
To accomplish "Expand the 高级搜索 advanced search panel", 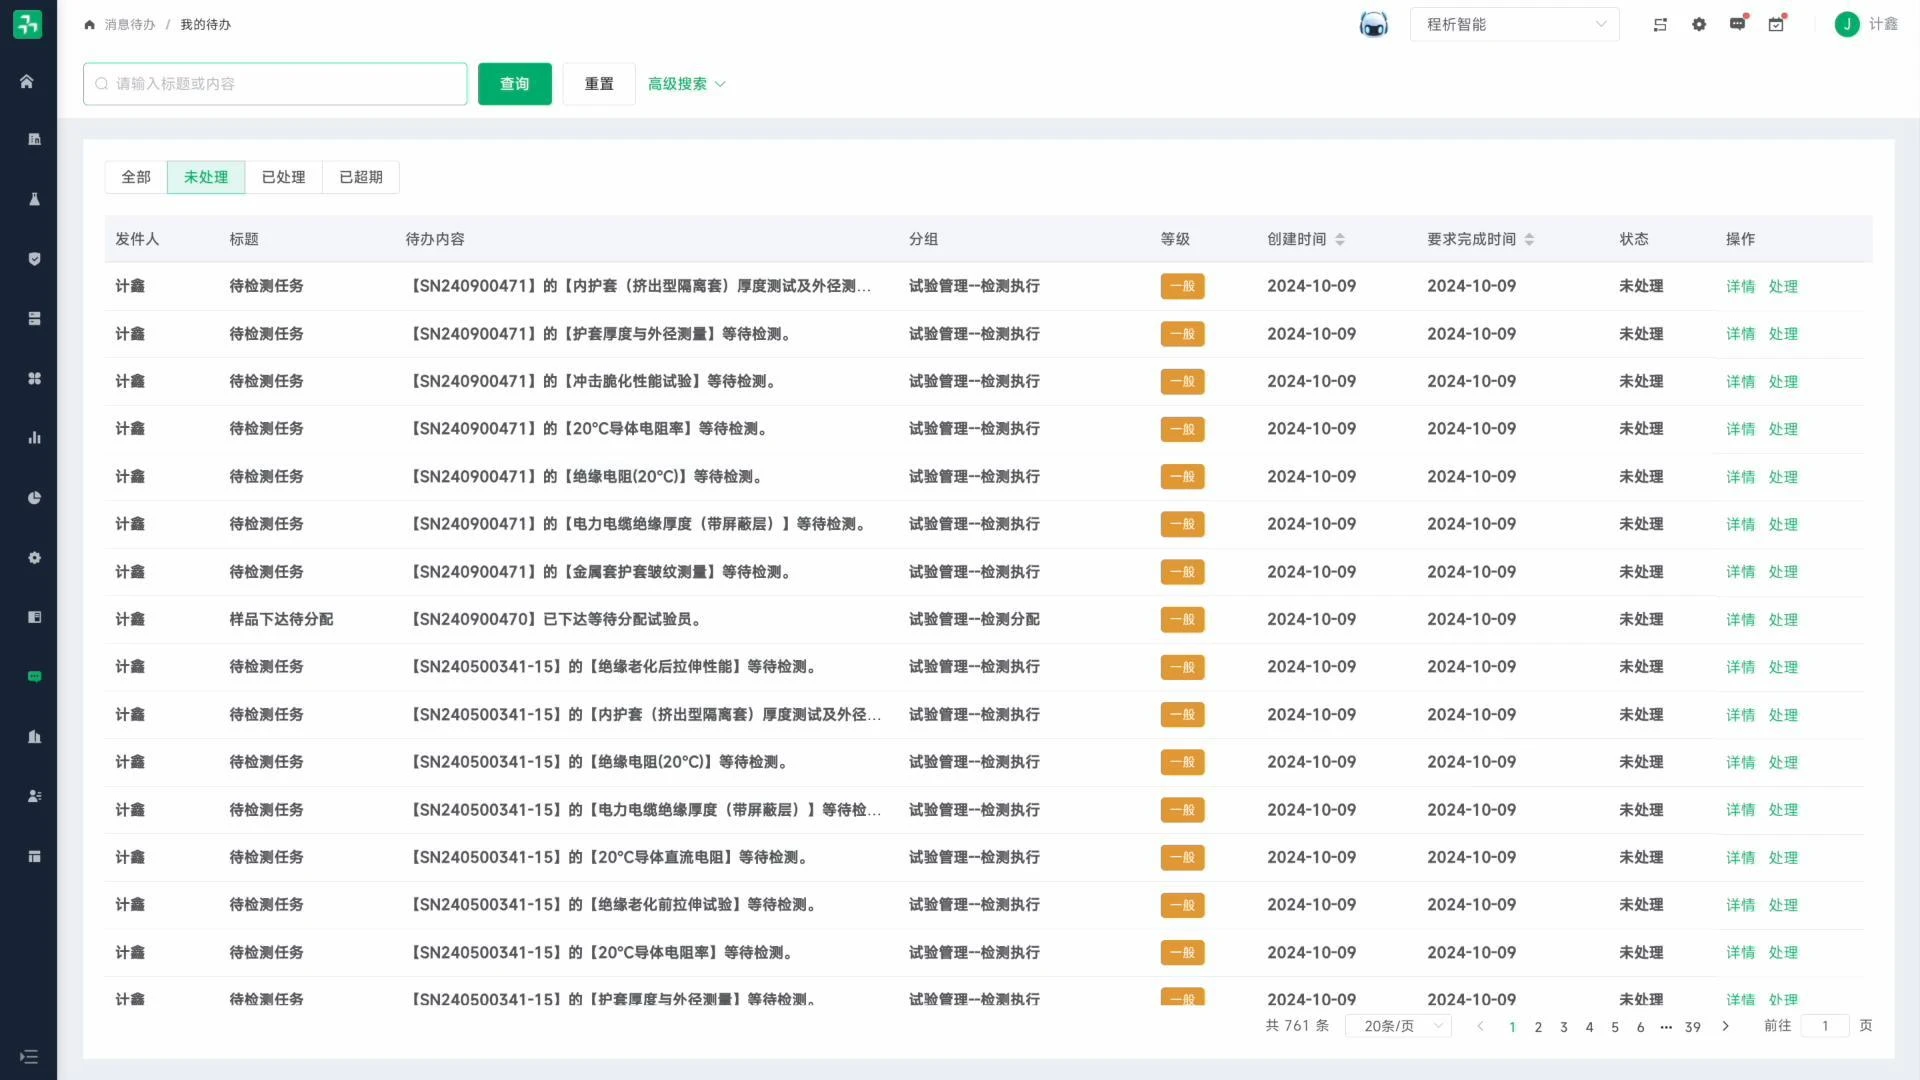I will (x=687, y=84).
